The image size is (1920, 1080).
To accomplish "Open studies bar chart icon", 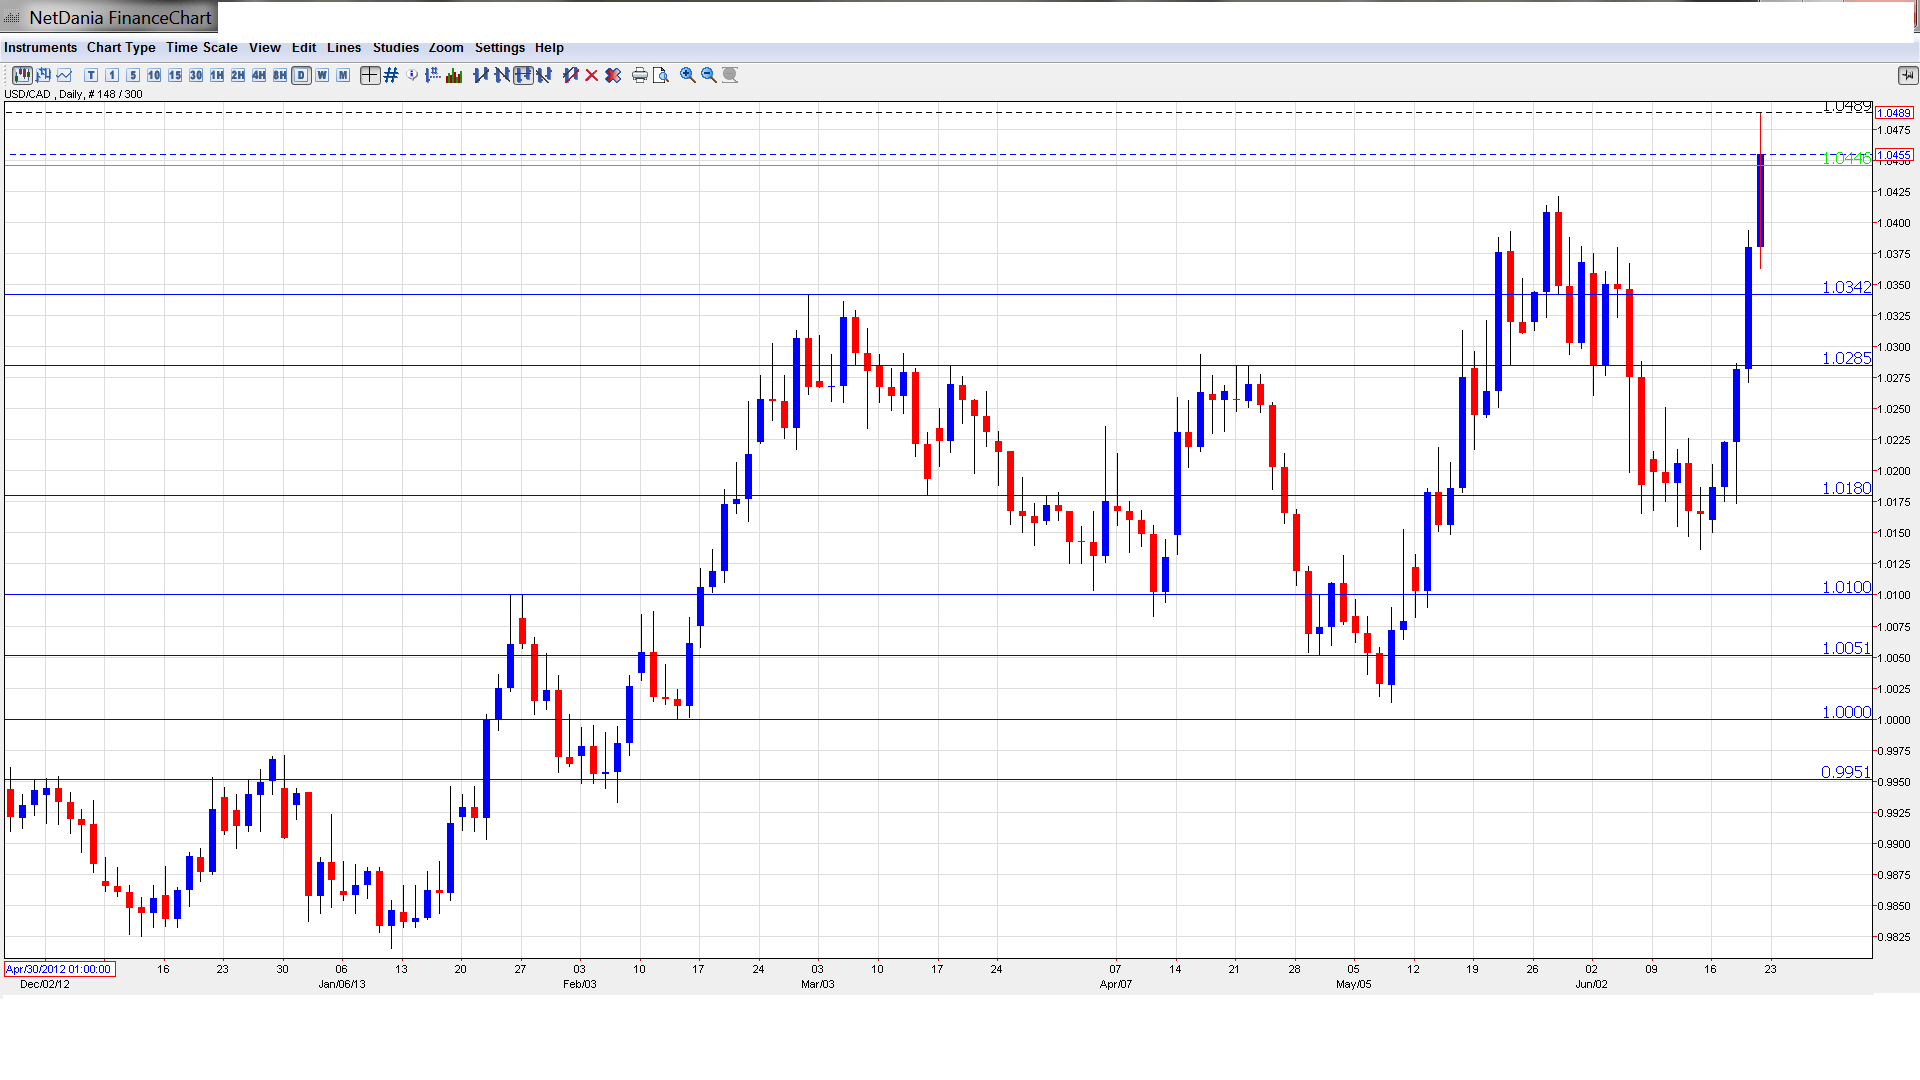I will (x=454, y=75).
